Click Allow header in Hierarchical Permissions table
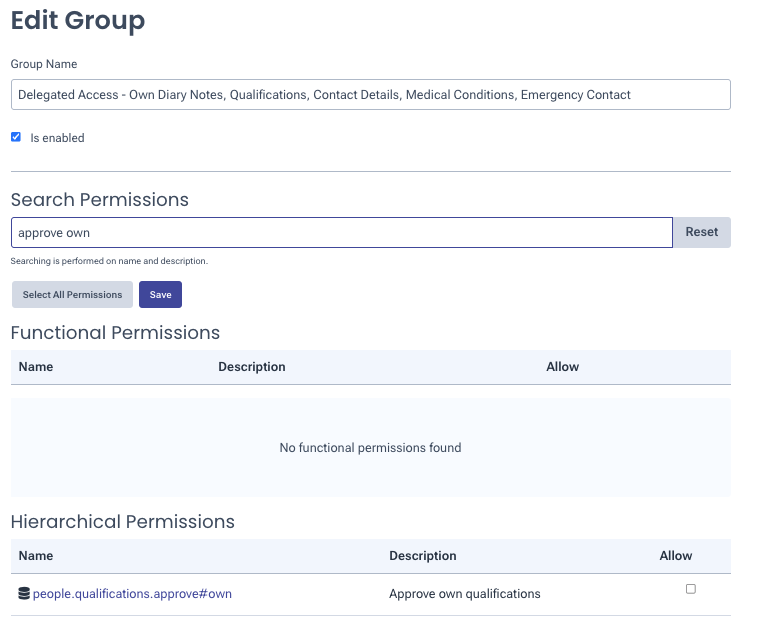Image resolution: width=758 pixels, height=627 pixels. [x=675, y=556]
